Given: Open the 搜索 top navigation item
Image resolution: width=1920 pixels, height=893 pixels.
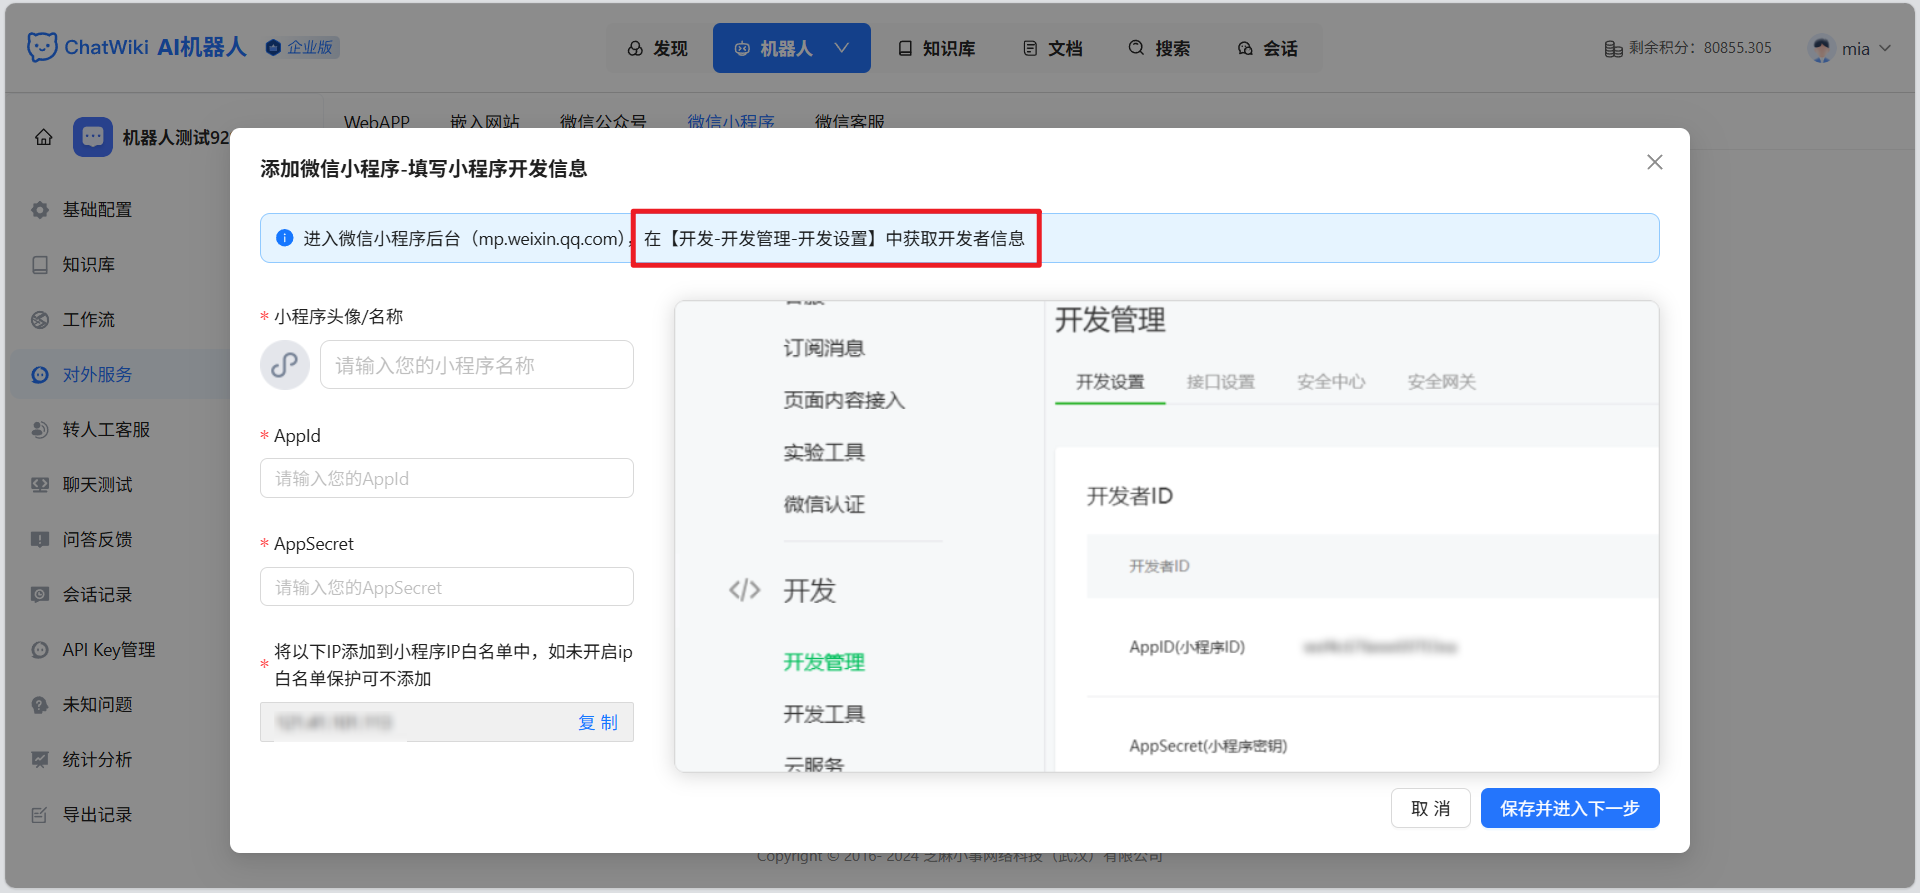Looking at the screenshot, I should 1160,48.
